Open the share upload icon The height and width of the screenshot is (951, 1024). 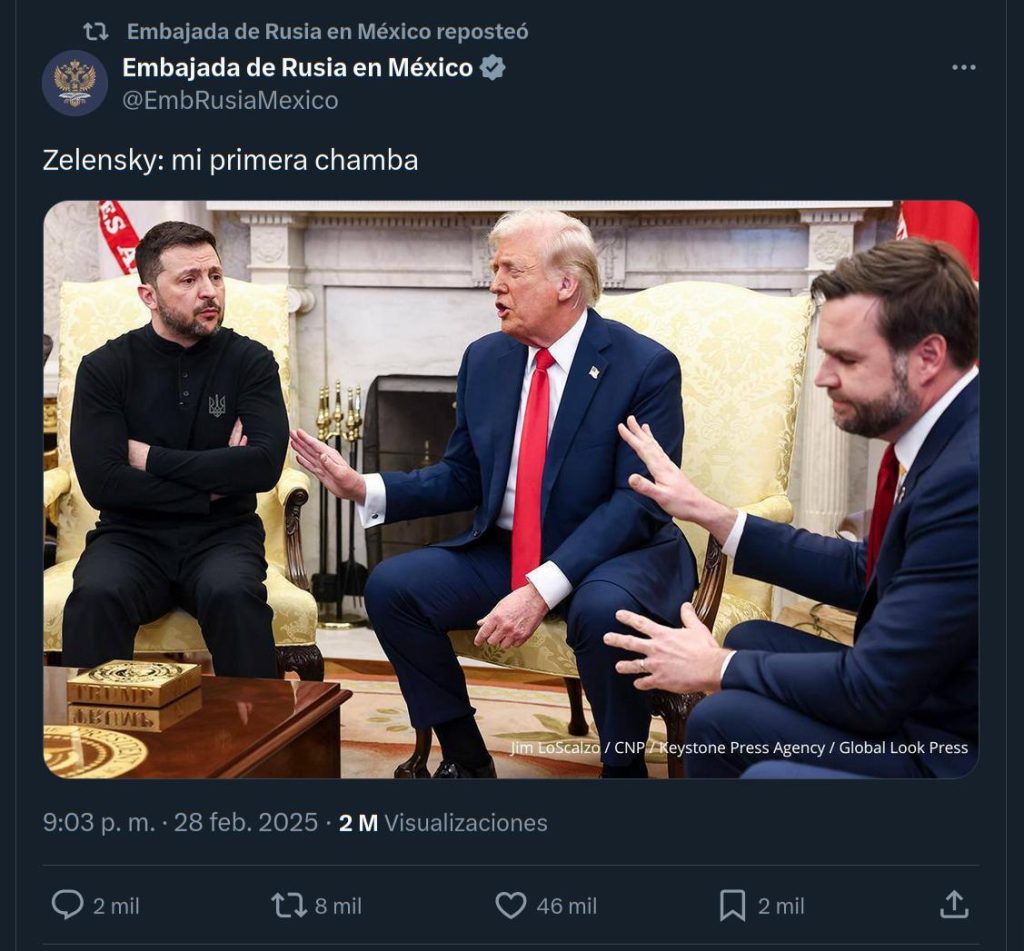[x=953, y=904]
